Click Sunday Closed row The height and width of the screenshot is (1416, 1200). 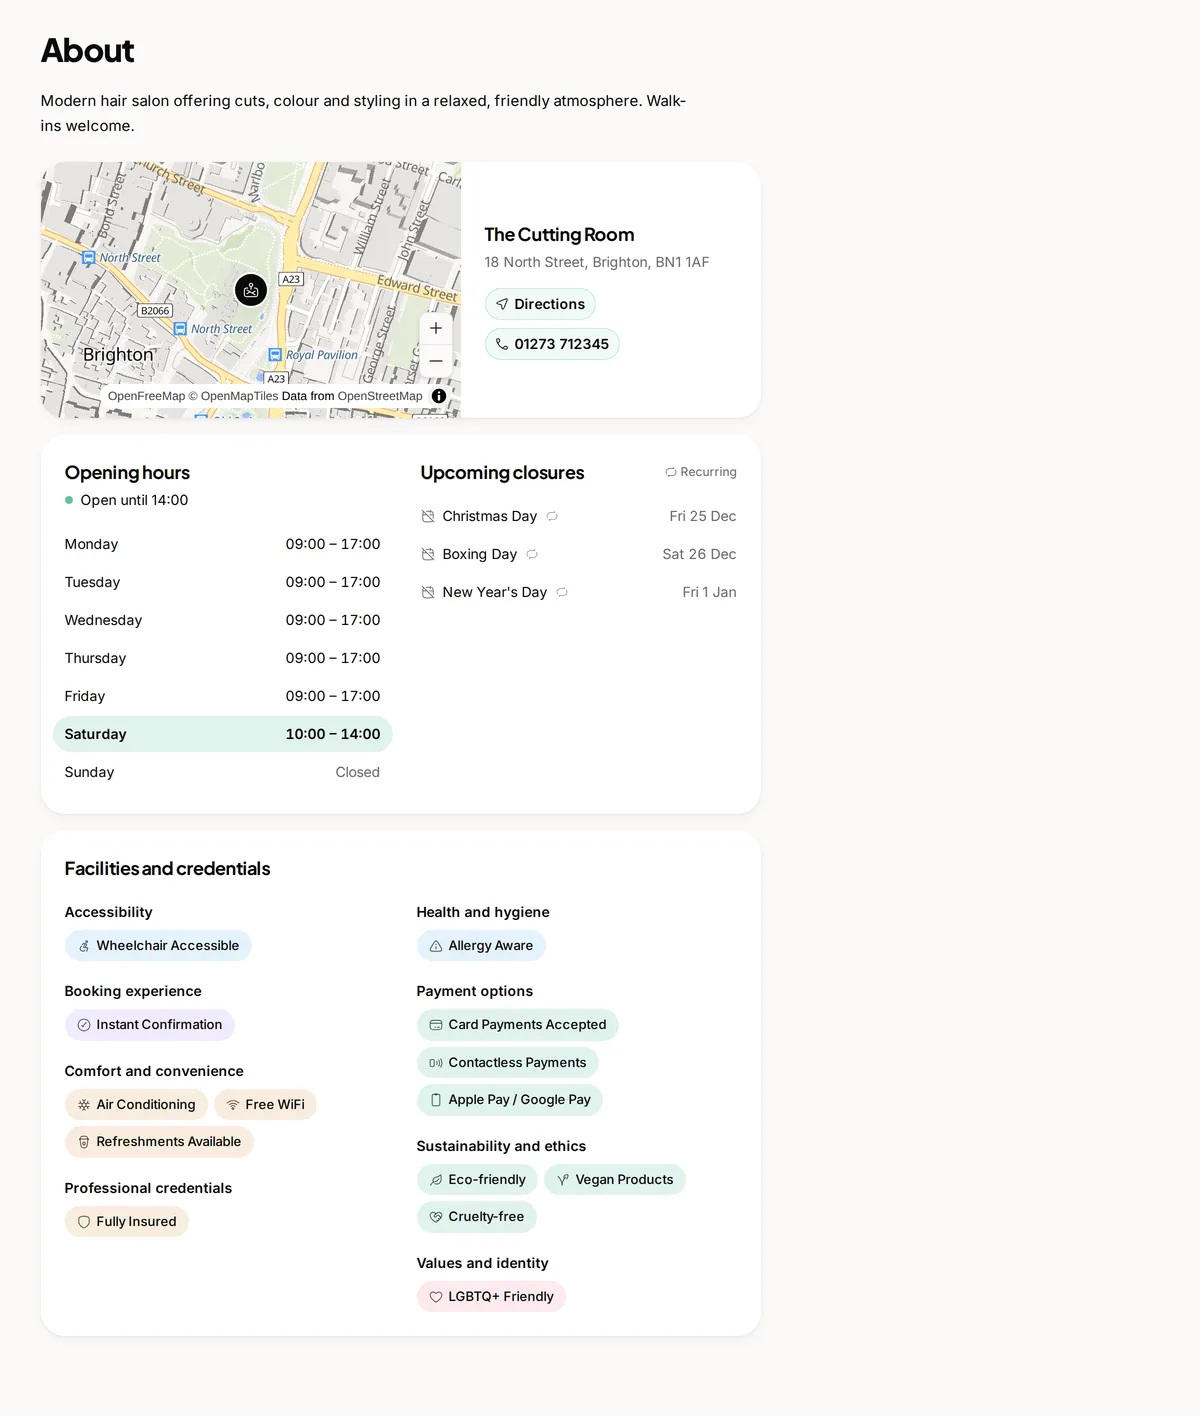pos(222,772)
